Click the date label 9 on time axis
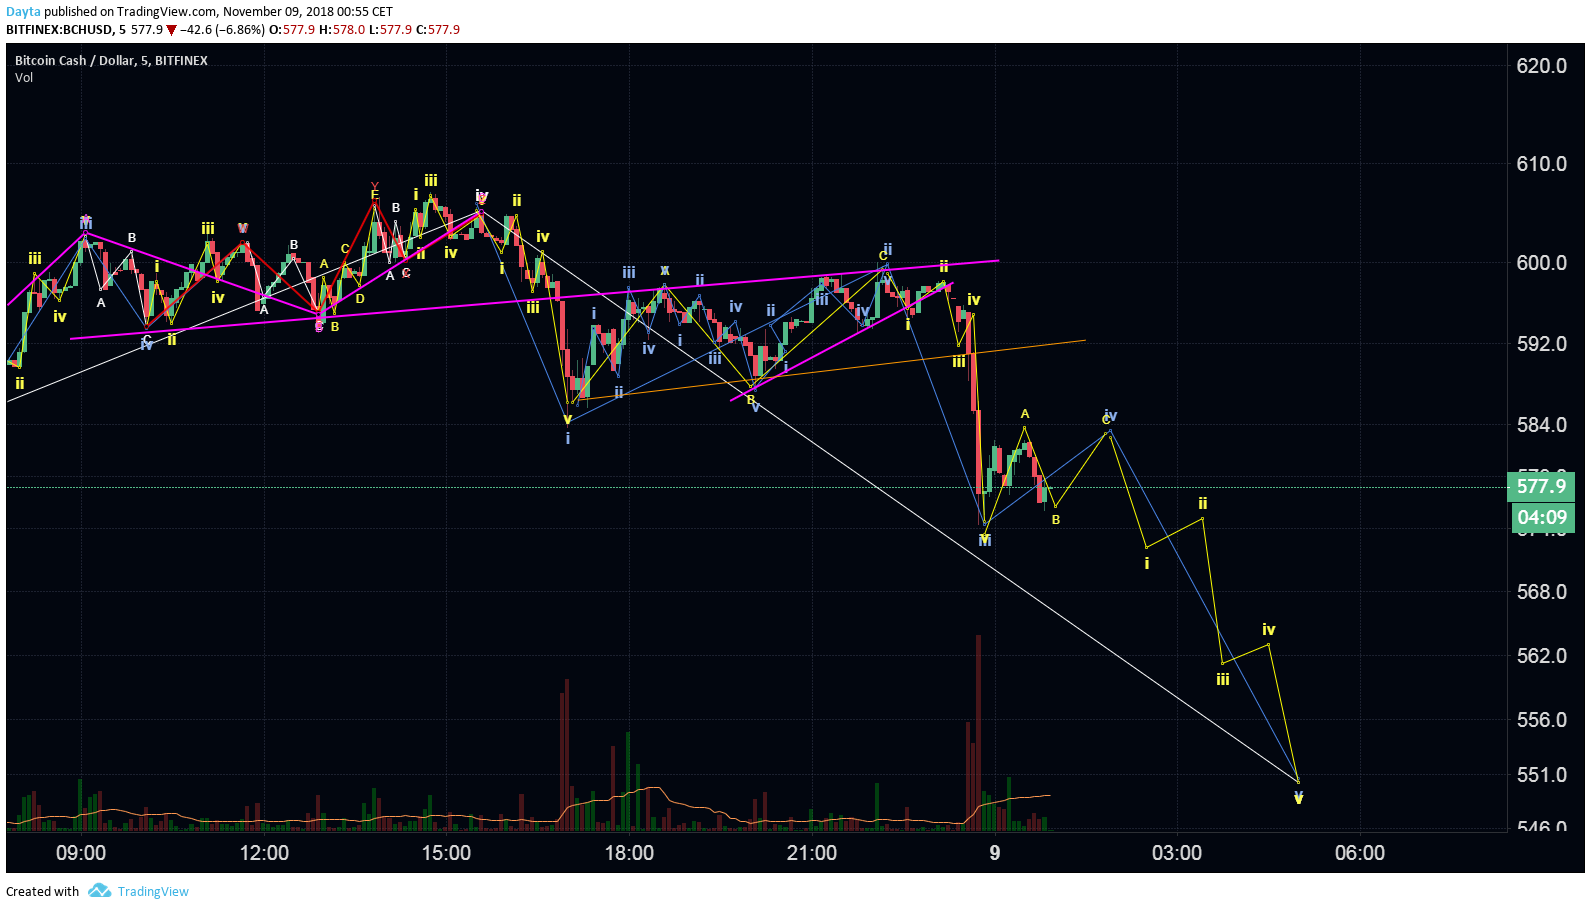This screenshot has height=909, width=1591. click(x=994, y=853)
